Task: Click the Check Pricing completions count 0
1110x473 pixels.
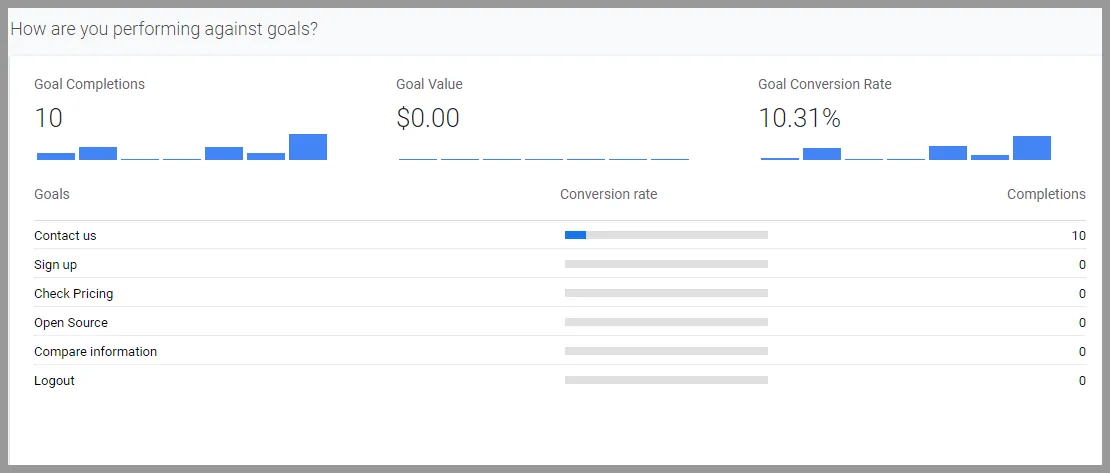Action: [1082, 294]
